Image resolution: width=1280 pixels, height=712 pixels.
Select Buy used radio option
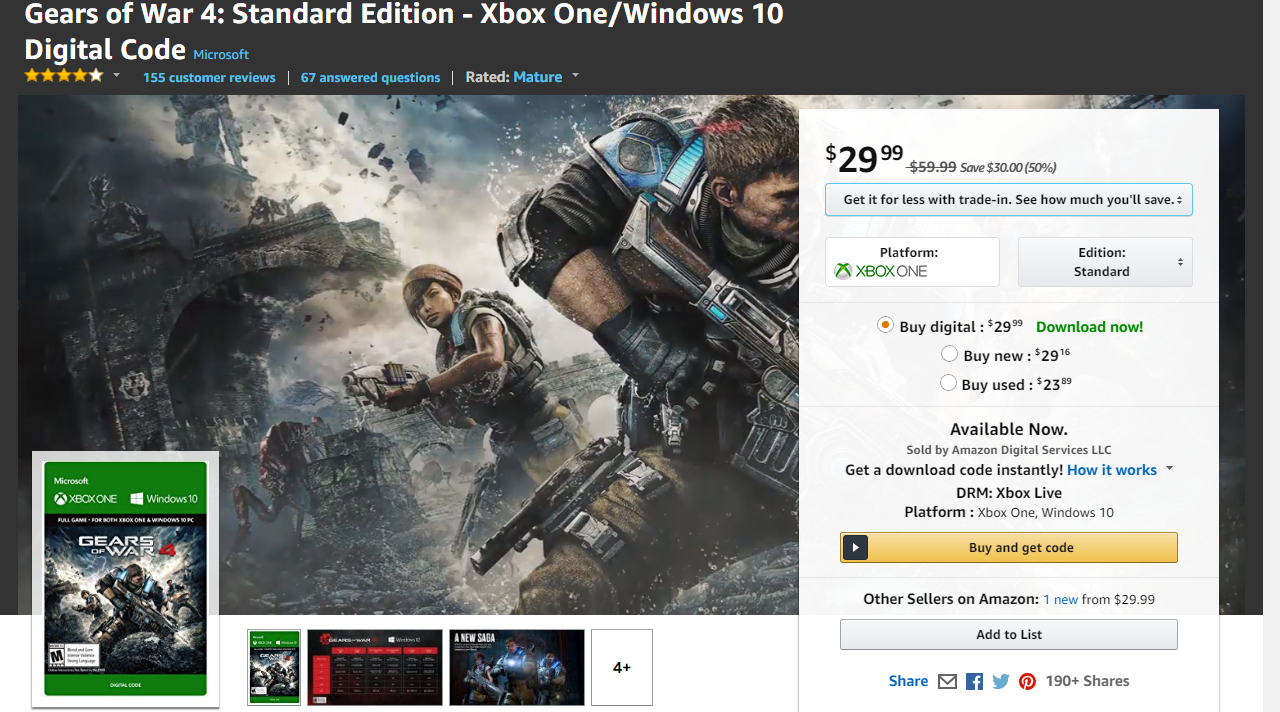[949, 383]
